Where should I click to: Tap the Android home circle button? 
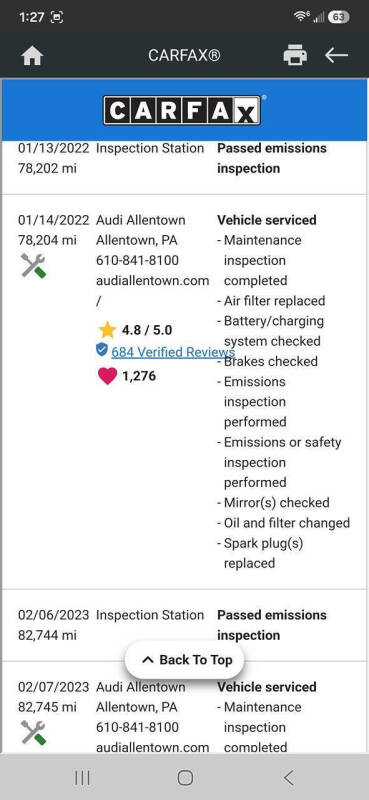point(185,778)
